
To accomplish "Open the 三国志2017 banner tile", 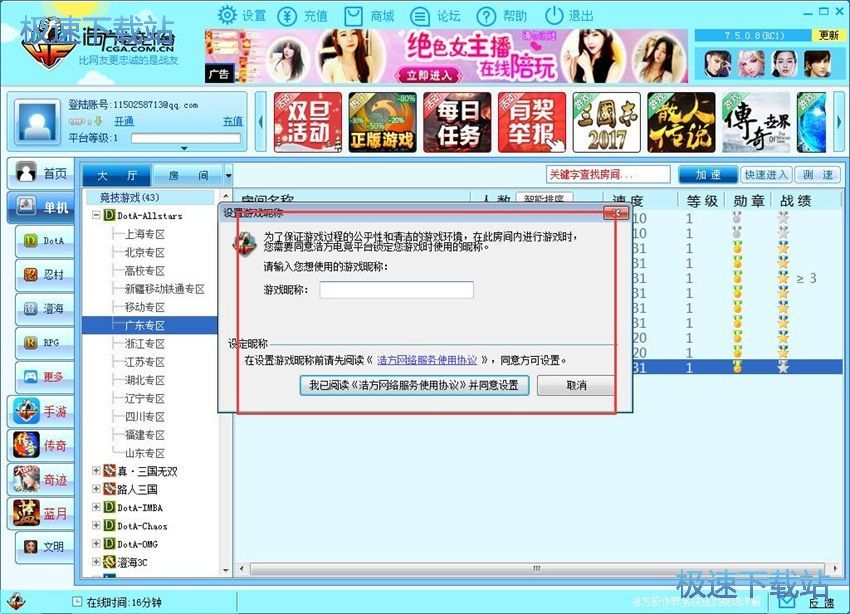I will pos(607,122).
